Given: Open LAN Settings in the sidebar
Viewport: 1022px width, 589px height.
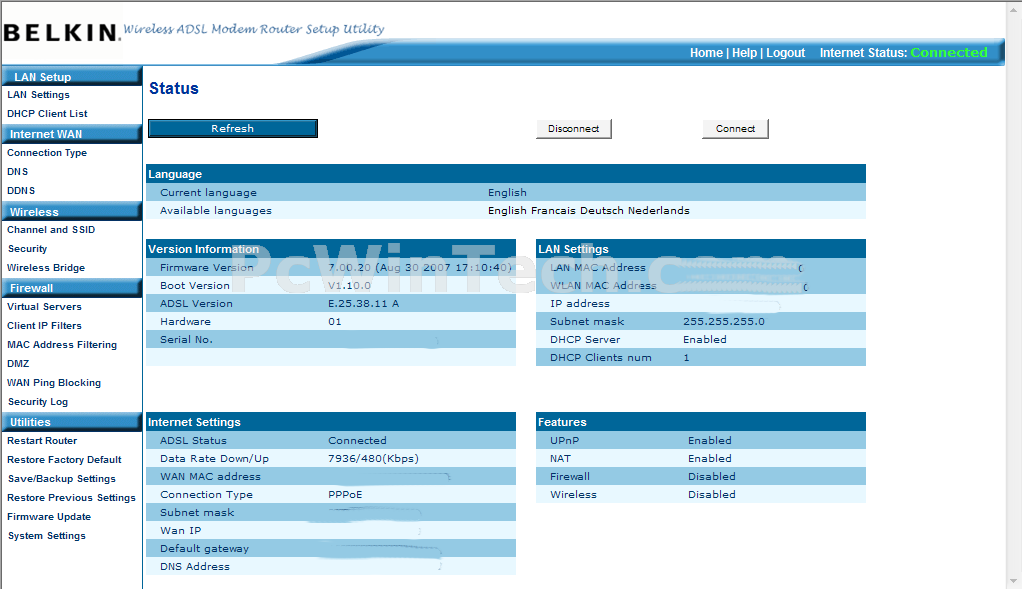Looking at the screenshot, I should [38, 94].
